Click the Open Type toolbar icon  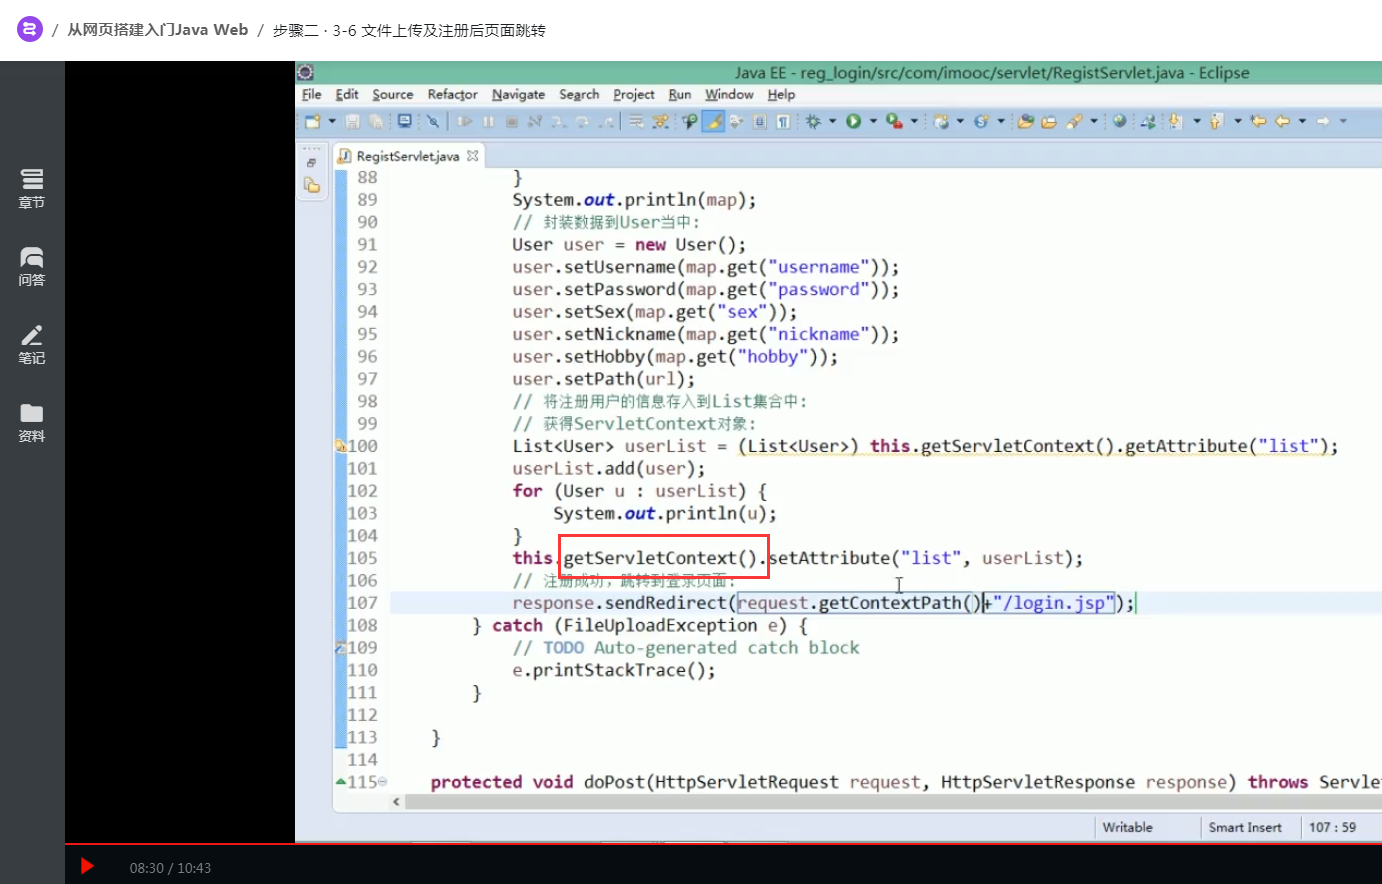1025,121
